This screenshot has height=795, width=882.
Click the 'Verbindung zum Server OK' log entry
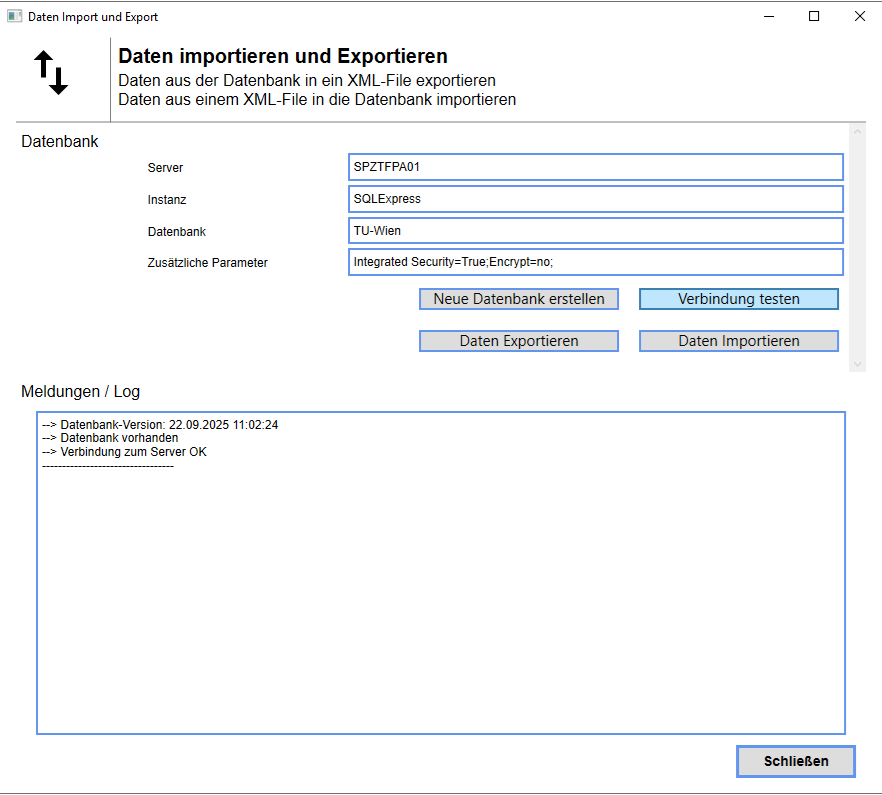[x=125, y=452]
